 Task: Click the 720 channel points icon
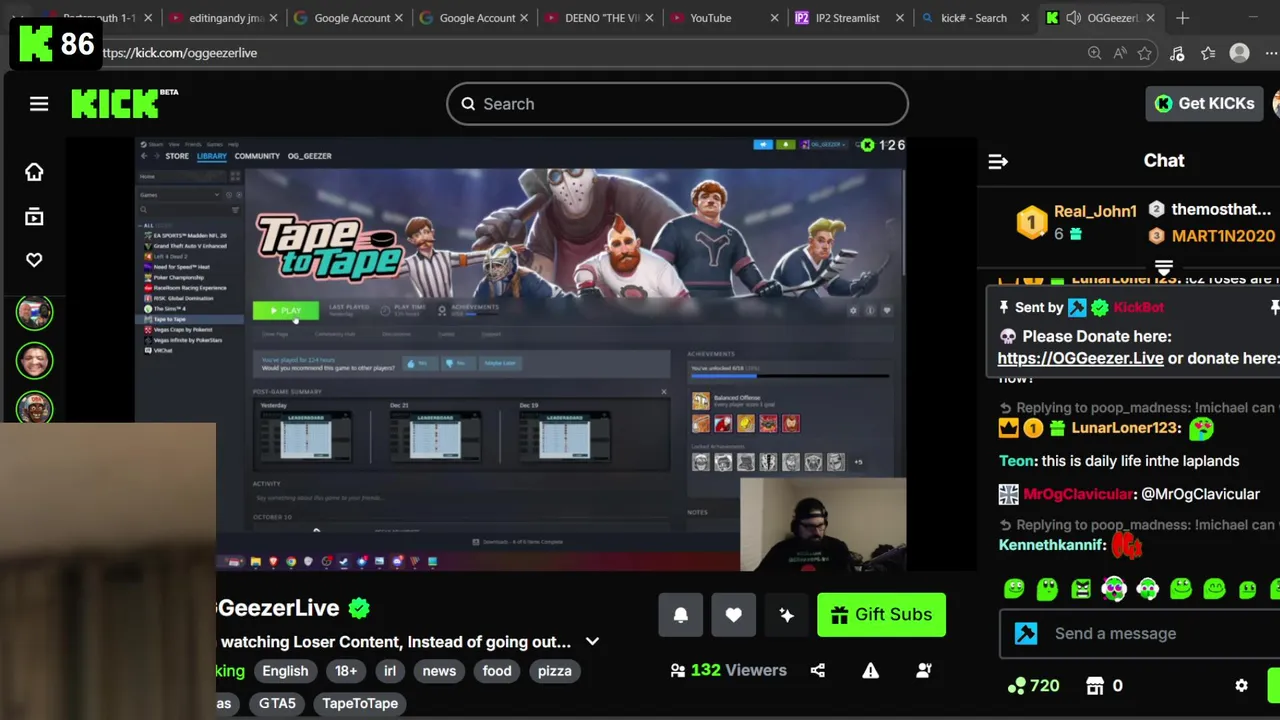tap(1017, 685)
